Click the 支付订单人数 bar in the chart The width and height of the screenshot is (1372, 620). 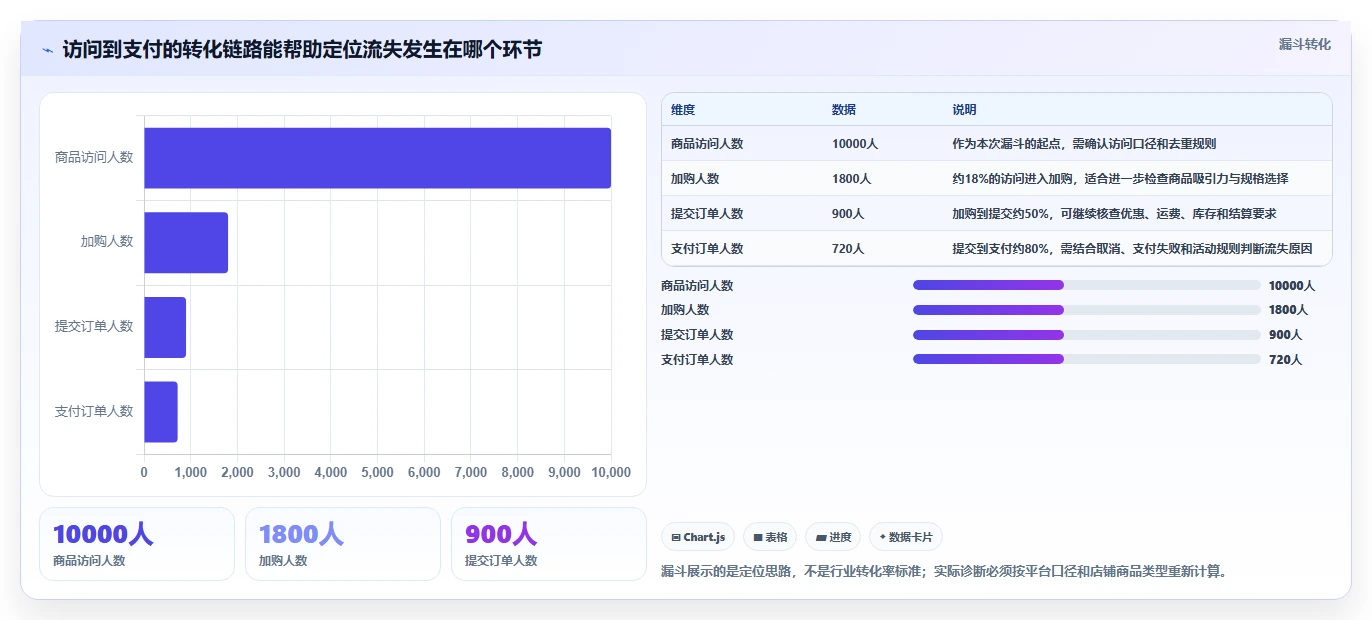point(161,411)
